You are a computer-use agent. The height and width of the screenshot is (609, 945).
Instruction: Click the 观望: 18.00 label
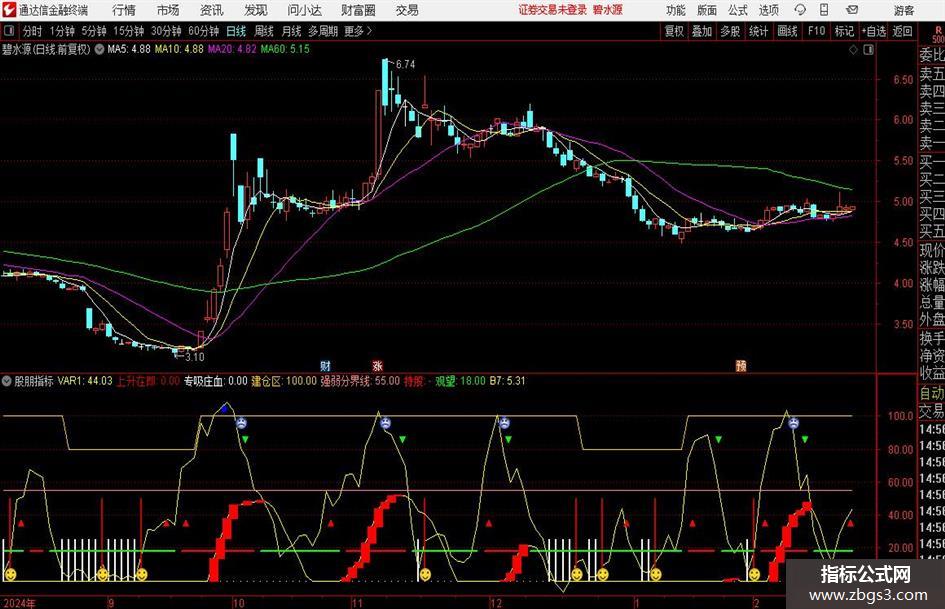460,381
